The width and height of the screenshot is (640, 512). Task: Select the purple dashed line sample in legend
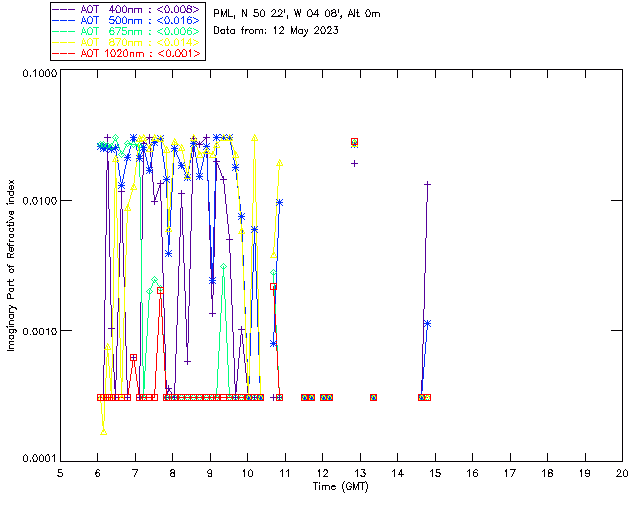pyautogui.click(x=64, y=9)
